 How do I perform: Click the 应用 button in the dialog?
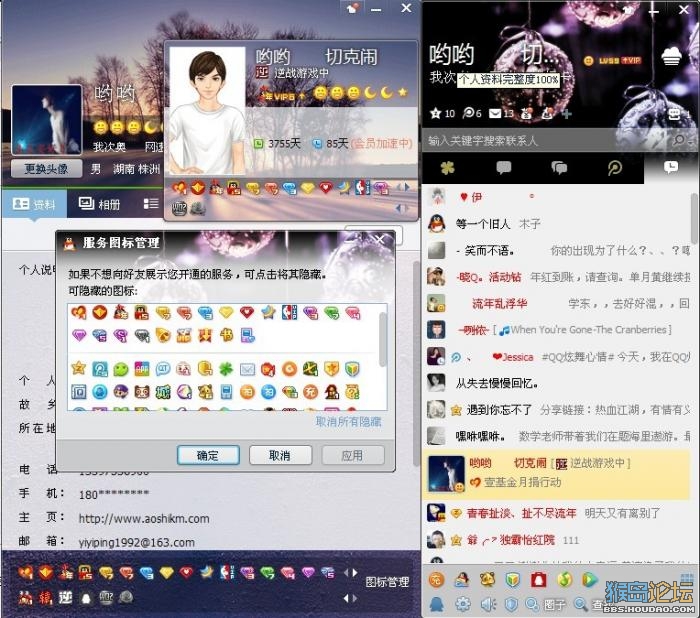click(352, 455)
